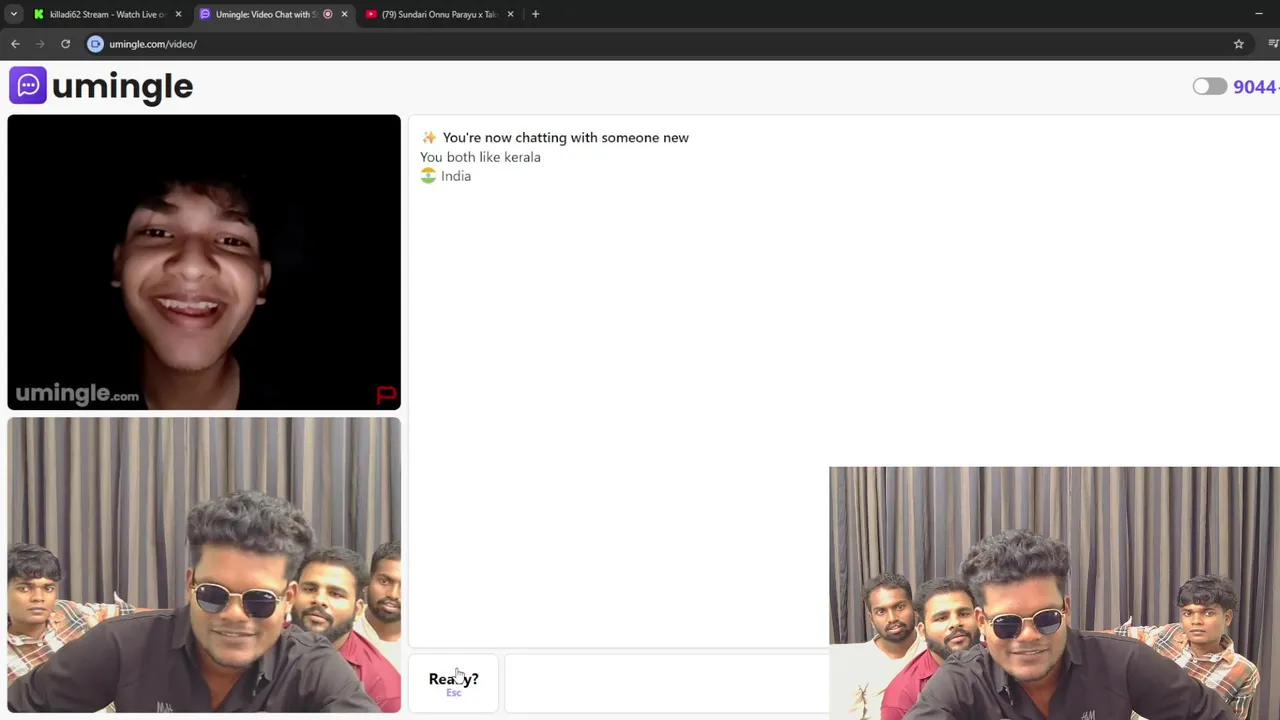Click the 9044 online users counter
1280x720 pixels.
(x=1256, y=87)
